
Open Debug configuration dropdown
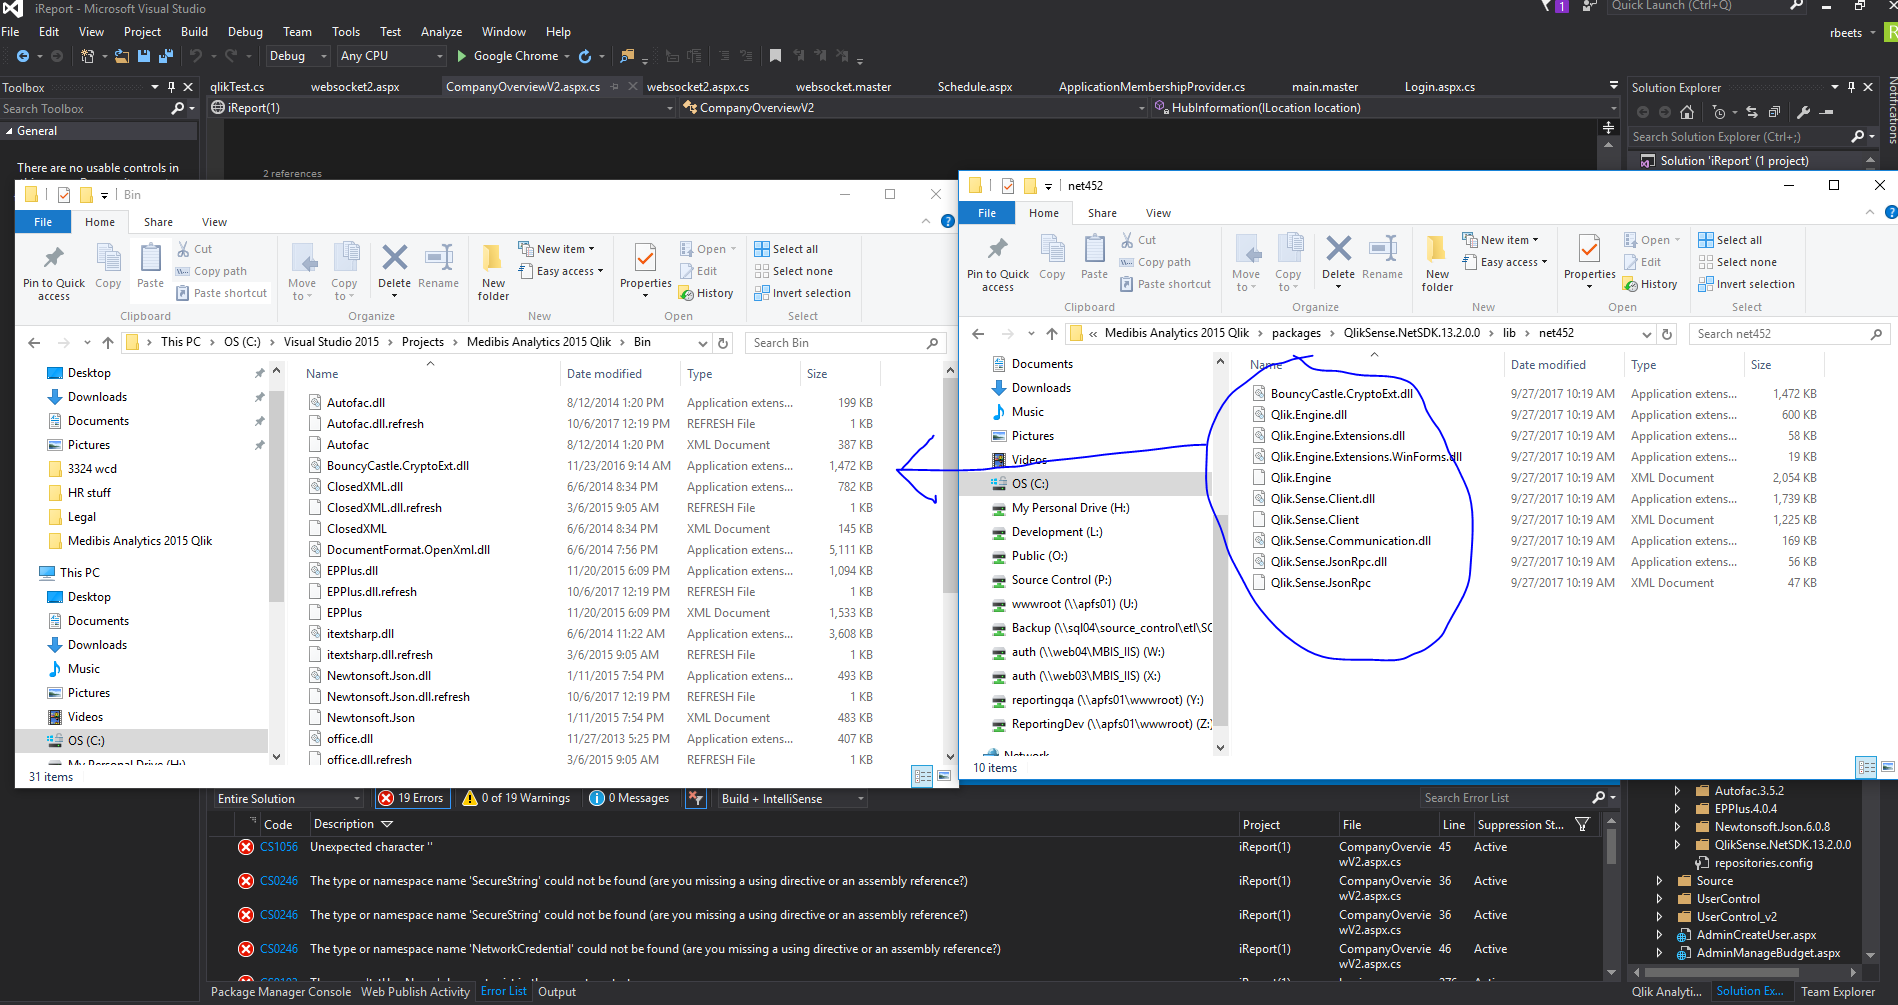[298, 56]
